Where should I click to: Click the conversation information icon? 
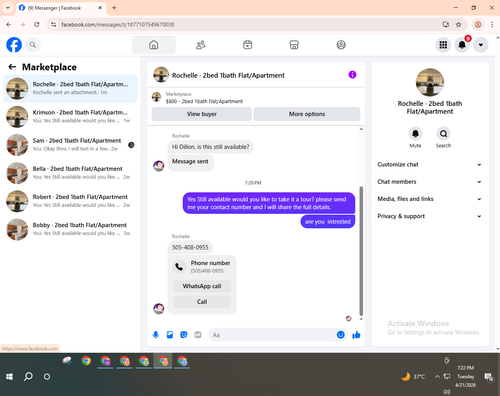point(352,75)
